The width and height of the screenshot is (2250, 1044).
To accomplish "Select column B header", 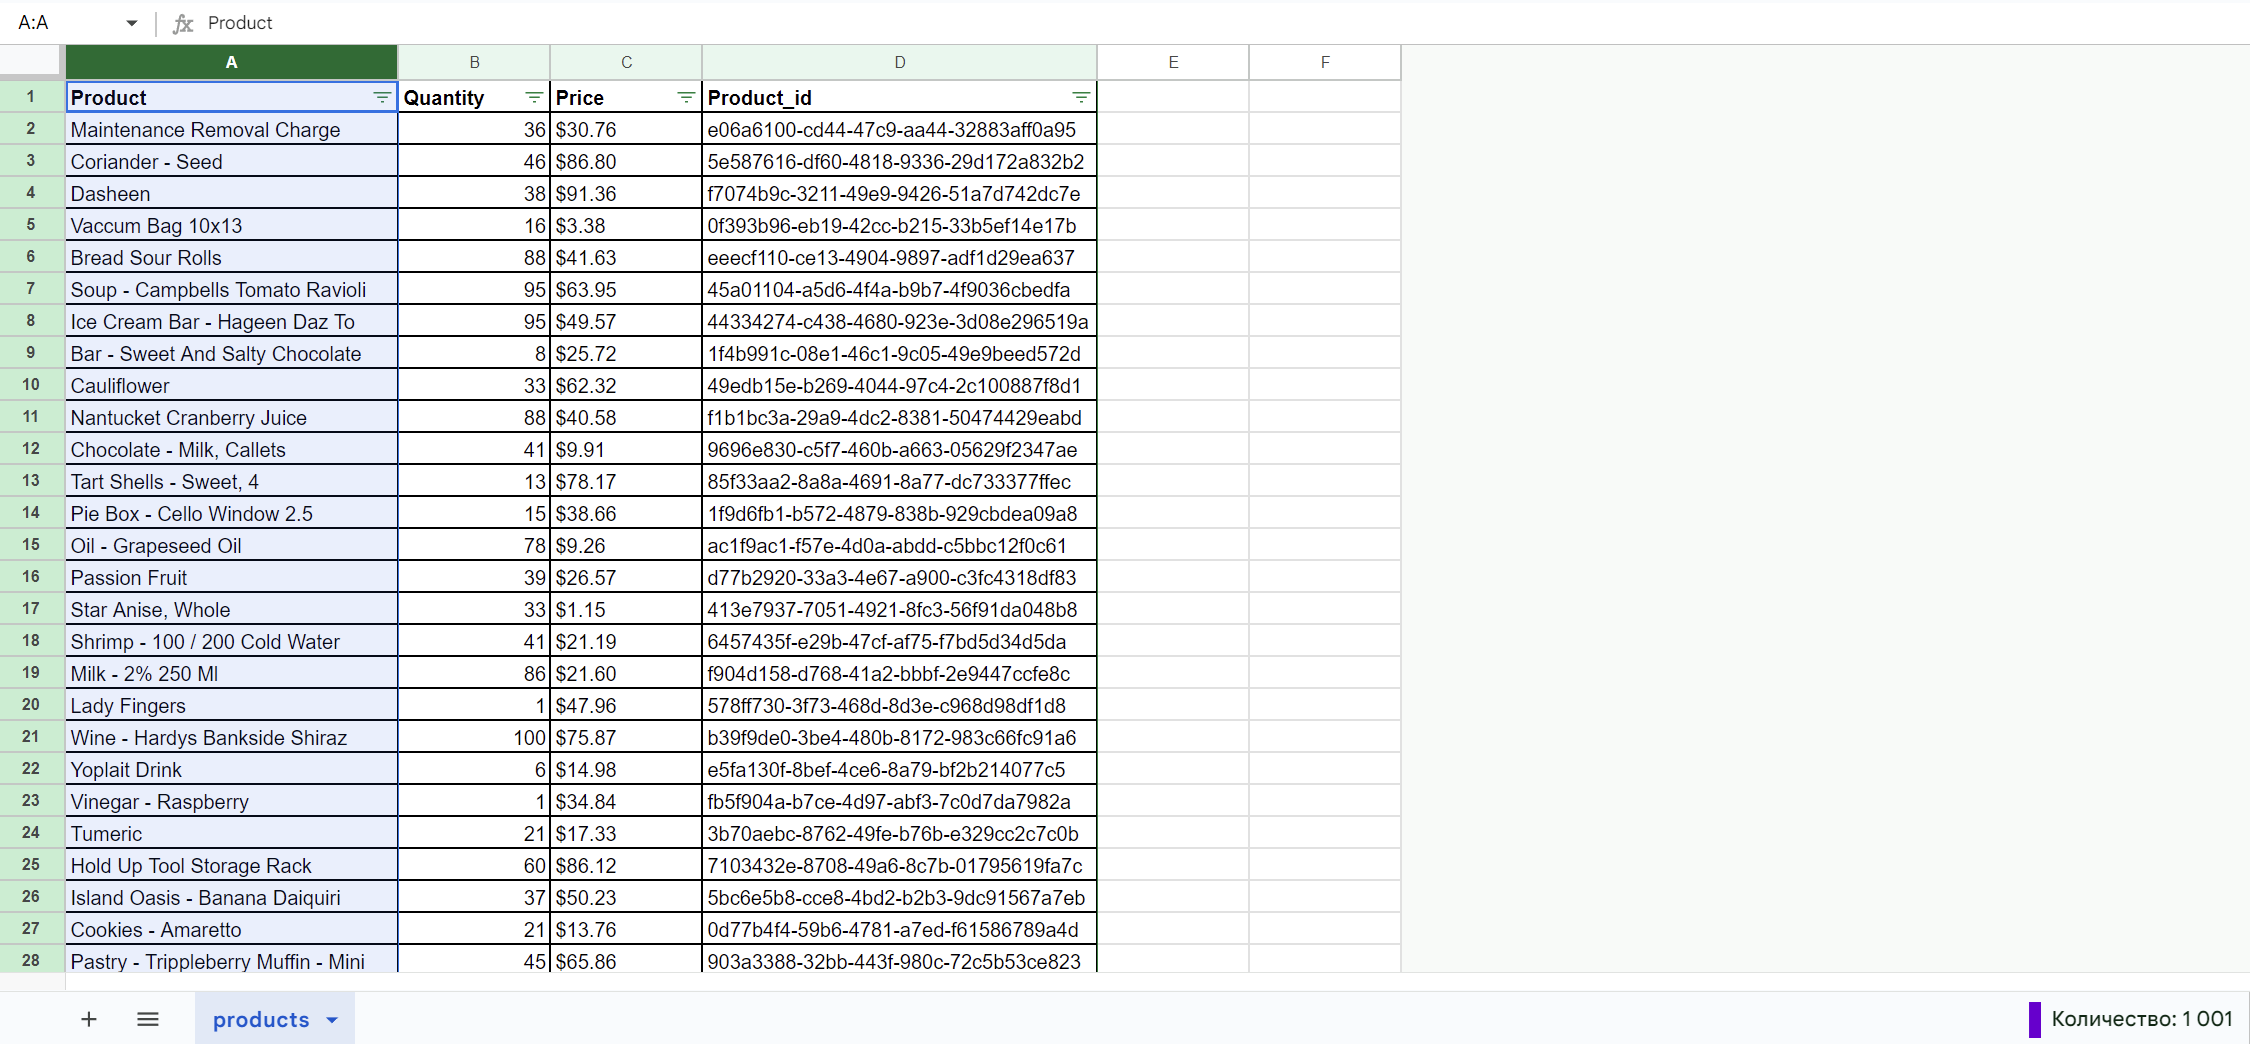I will tap(474, 62).
